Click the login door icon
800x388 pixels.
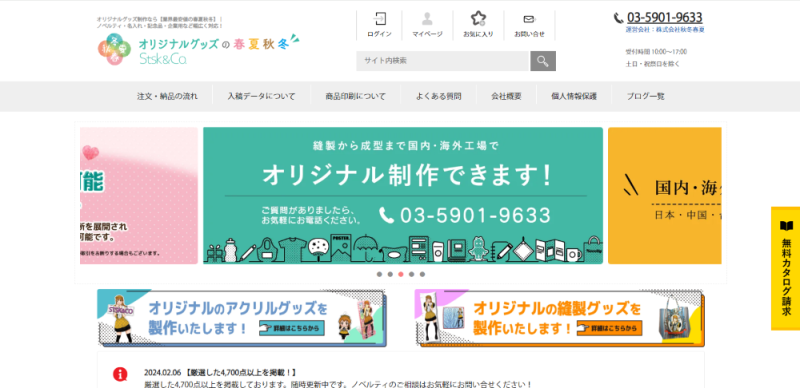(x=380, y=19)
